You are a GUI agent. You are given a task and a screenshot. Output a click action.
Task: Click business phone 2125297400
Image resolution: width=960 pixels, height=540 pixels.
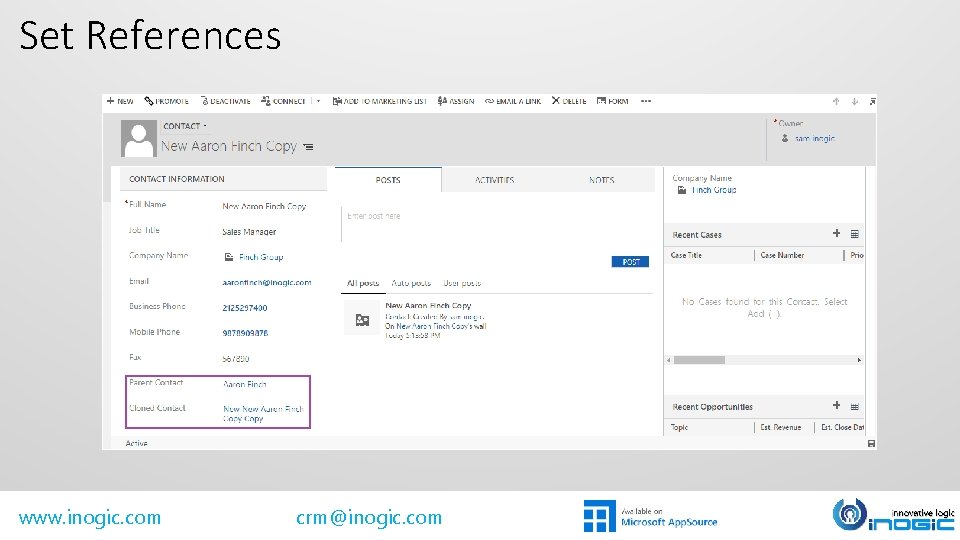[245, 308]
